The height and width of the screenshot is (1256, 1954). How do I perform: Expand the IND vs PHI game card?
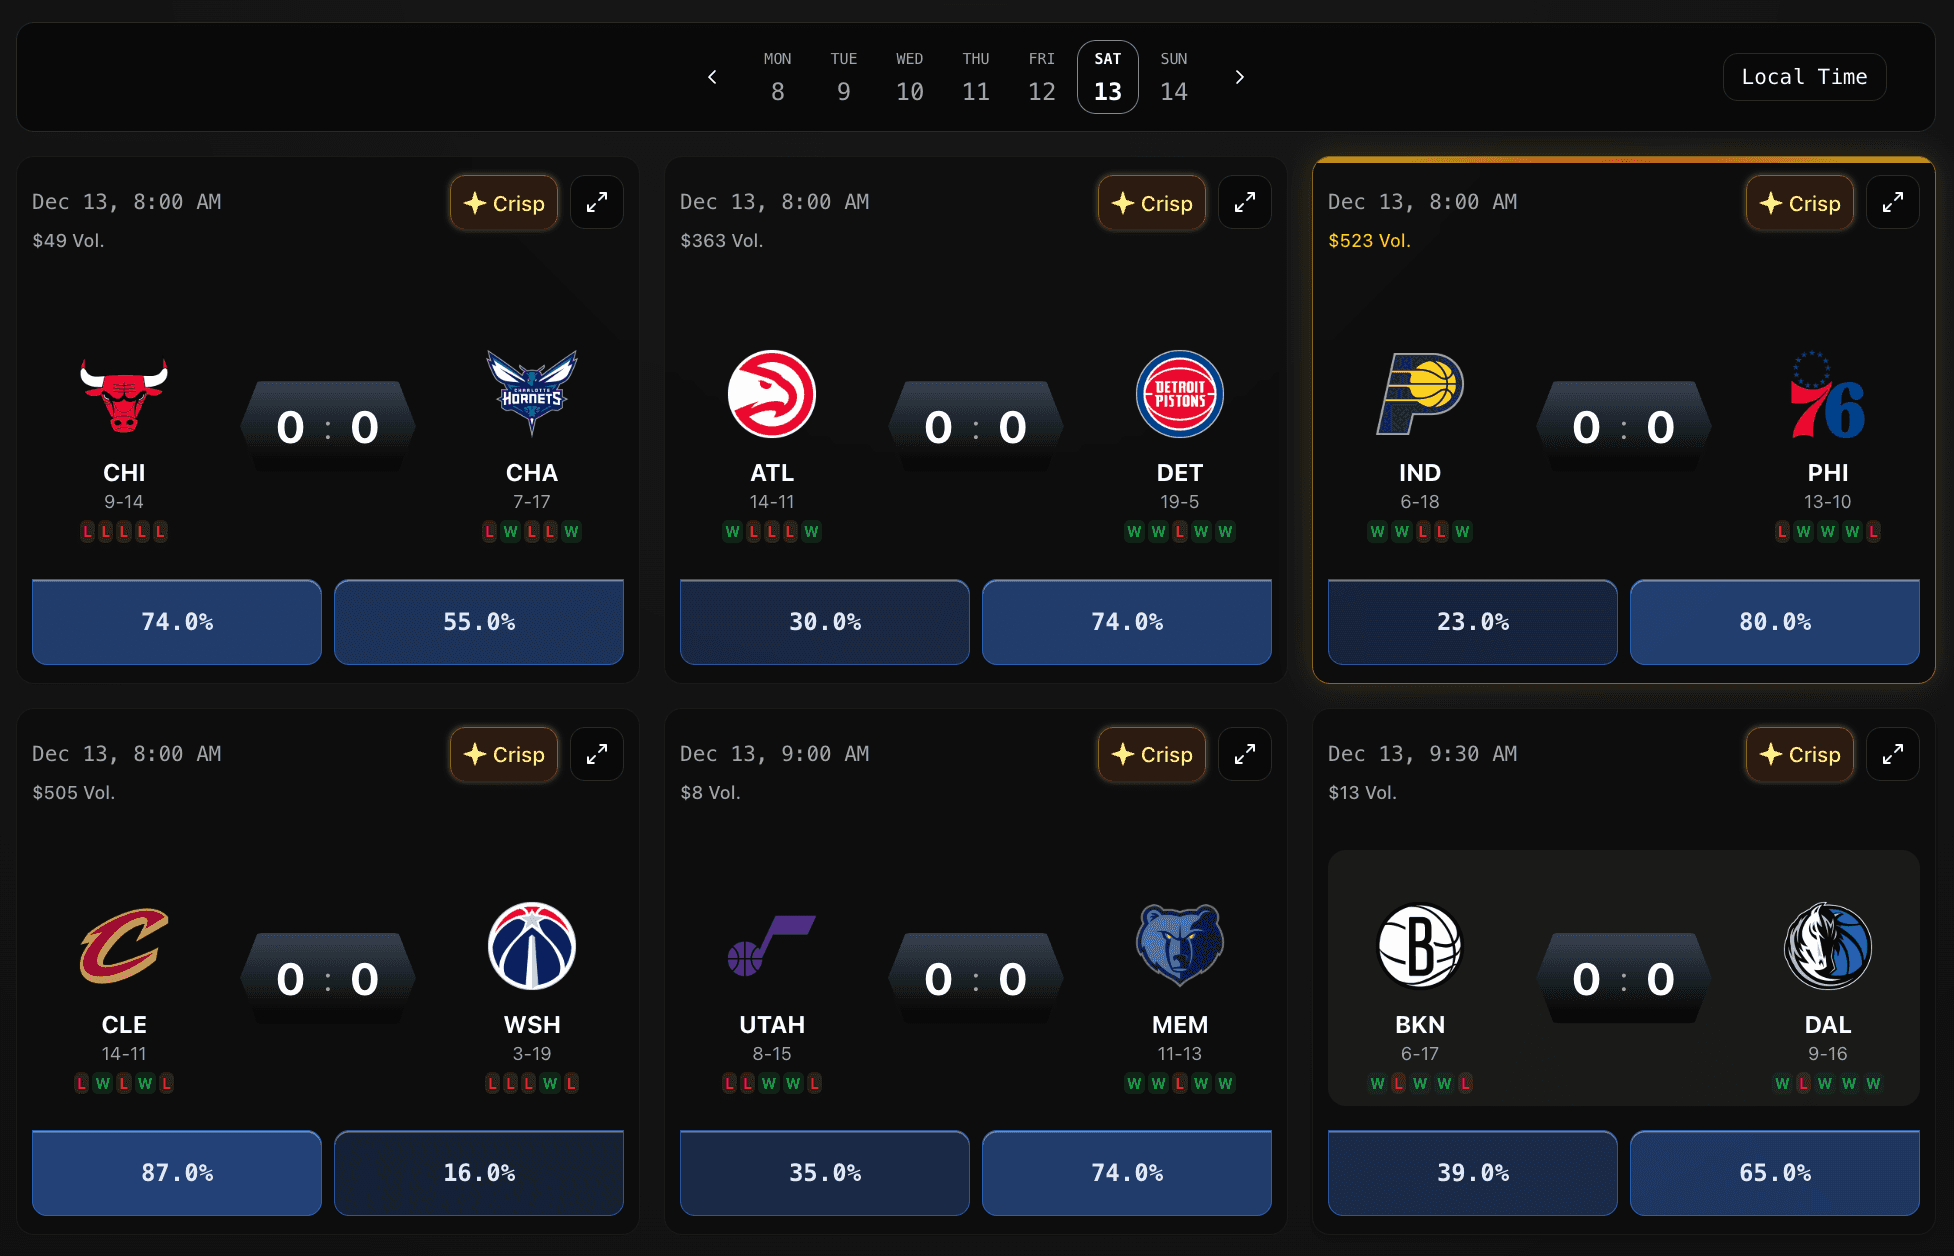(1893, 203)
